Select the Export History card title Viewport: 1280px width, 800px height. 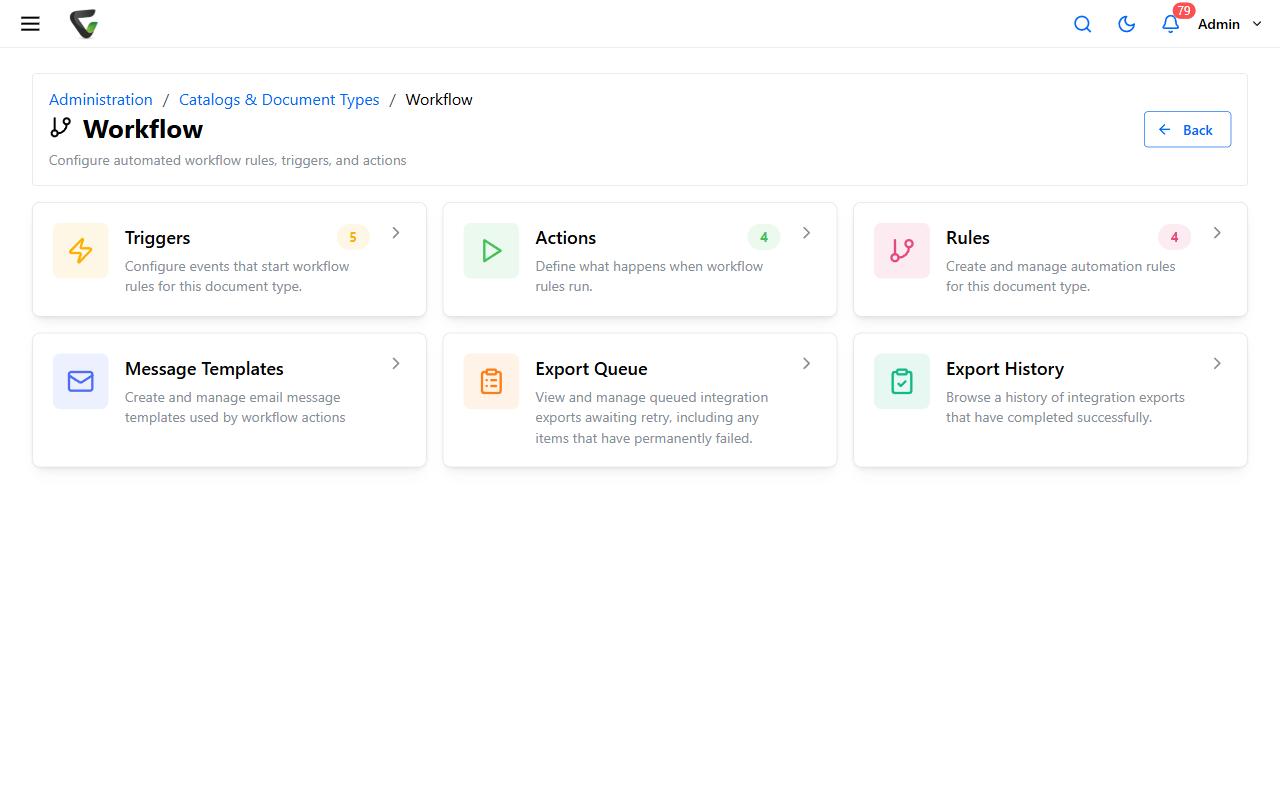click(x=1005, y=369)
